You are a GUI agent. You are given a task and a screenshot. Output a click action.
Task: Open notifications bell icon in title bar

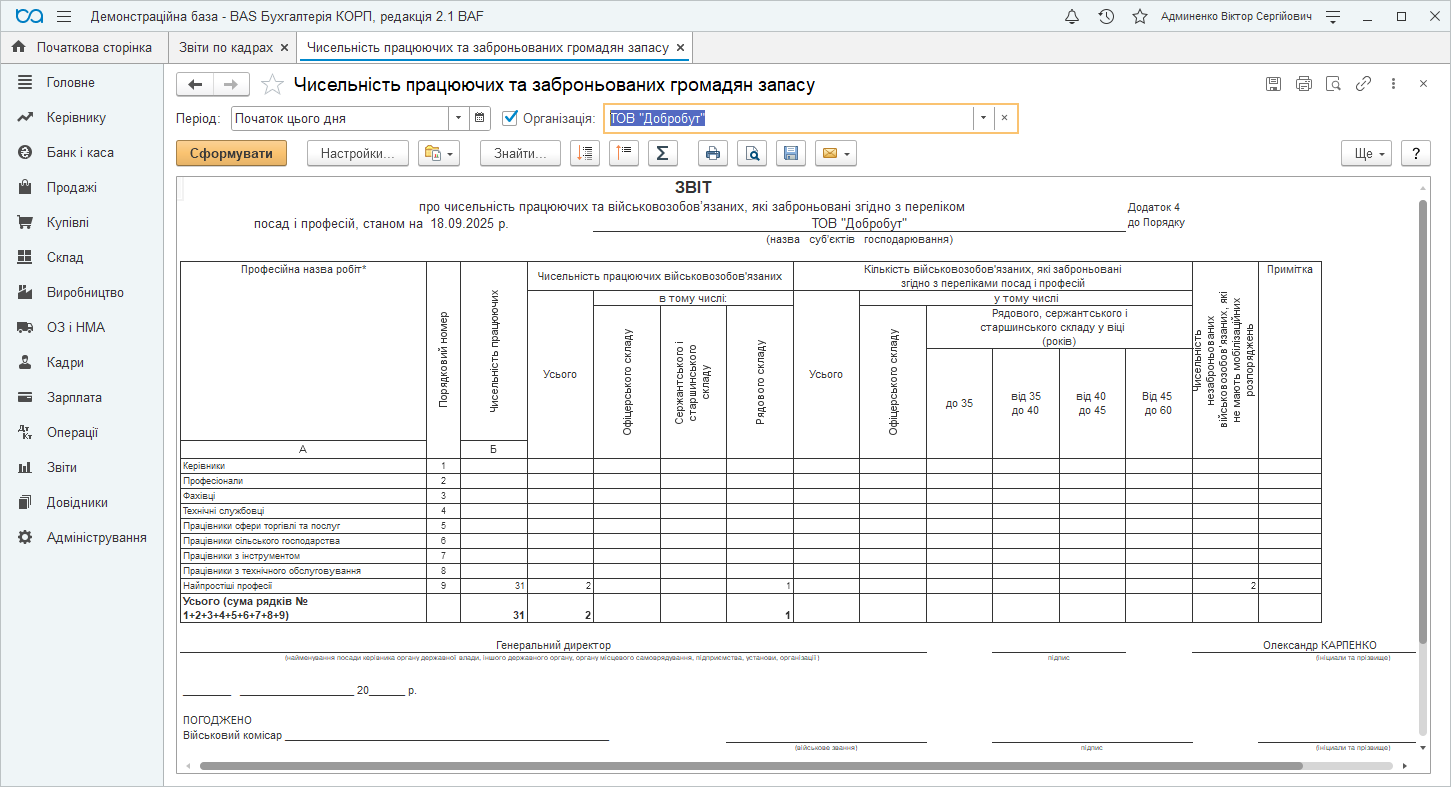(1072, 17)
